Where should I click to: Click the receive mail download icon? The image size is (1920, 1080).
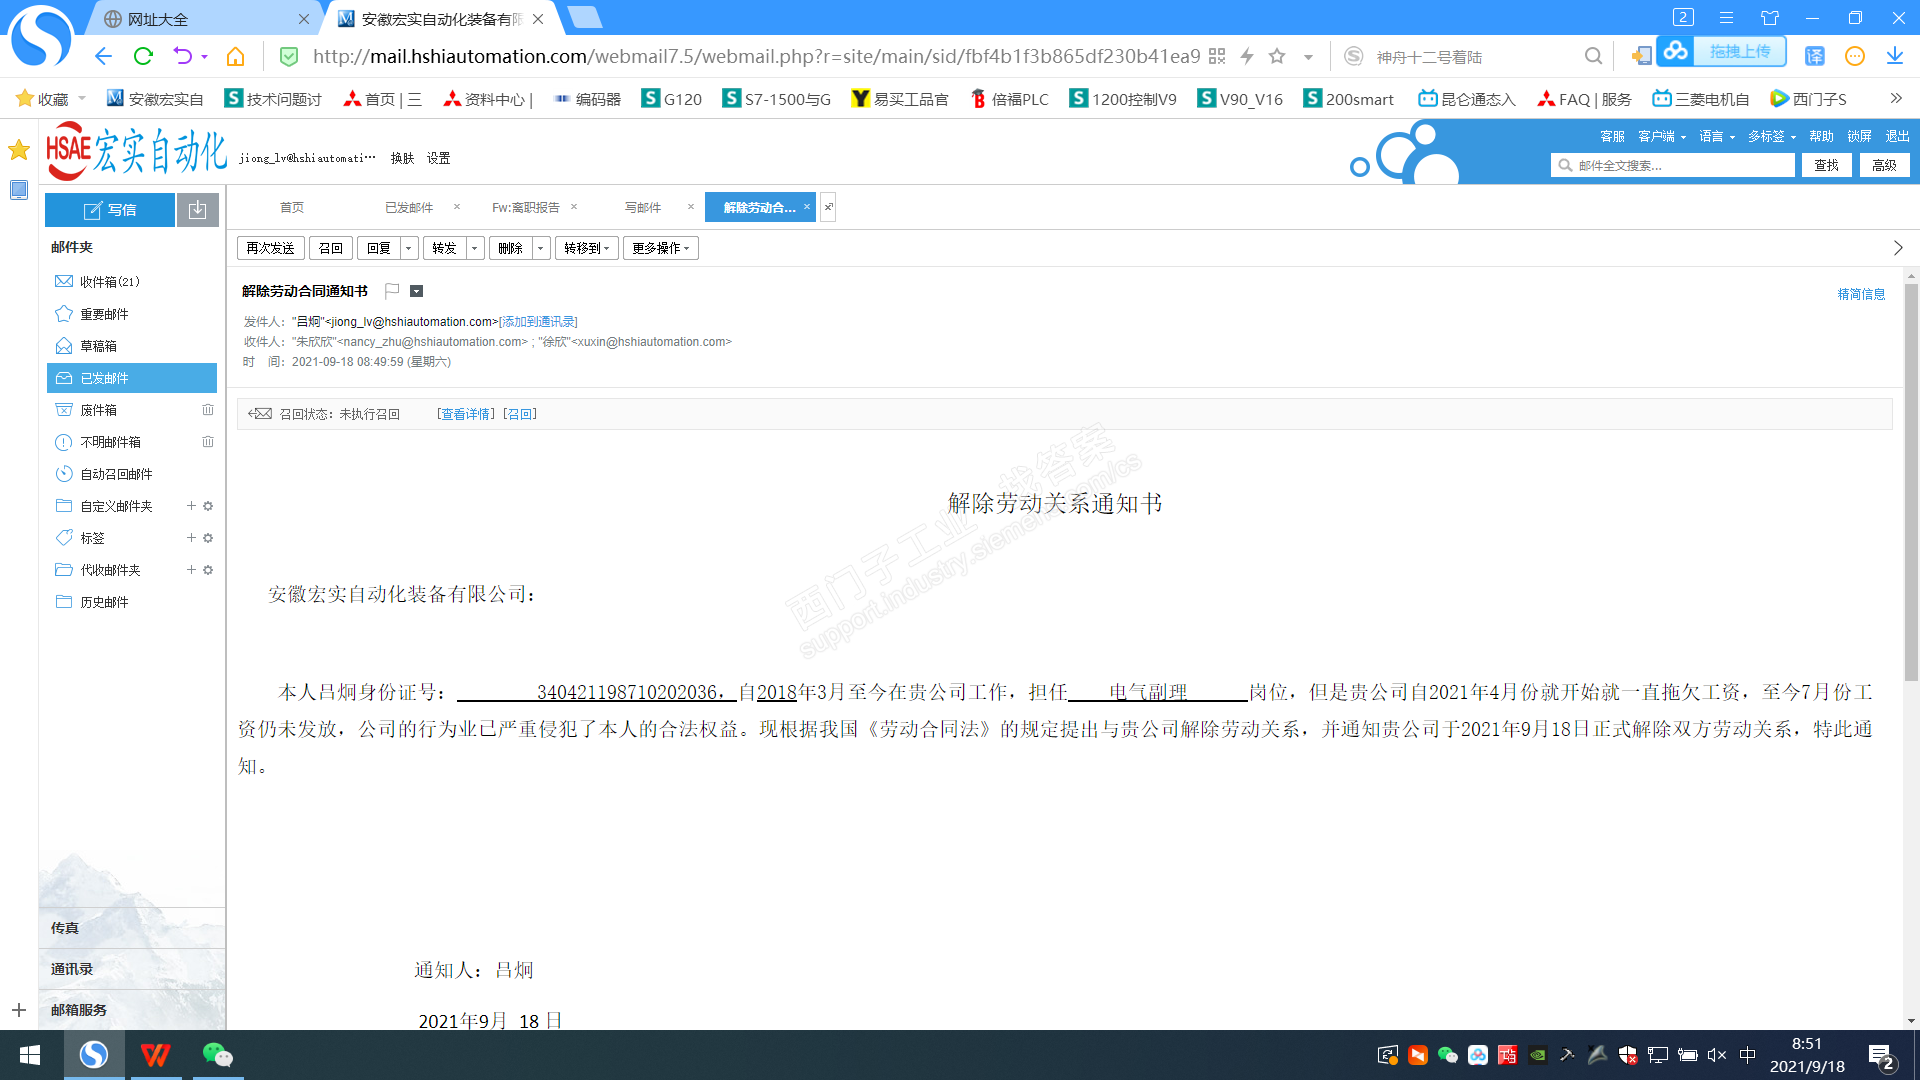point(198,210)
